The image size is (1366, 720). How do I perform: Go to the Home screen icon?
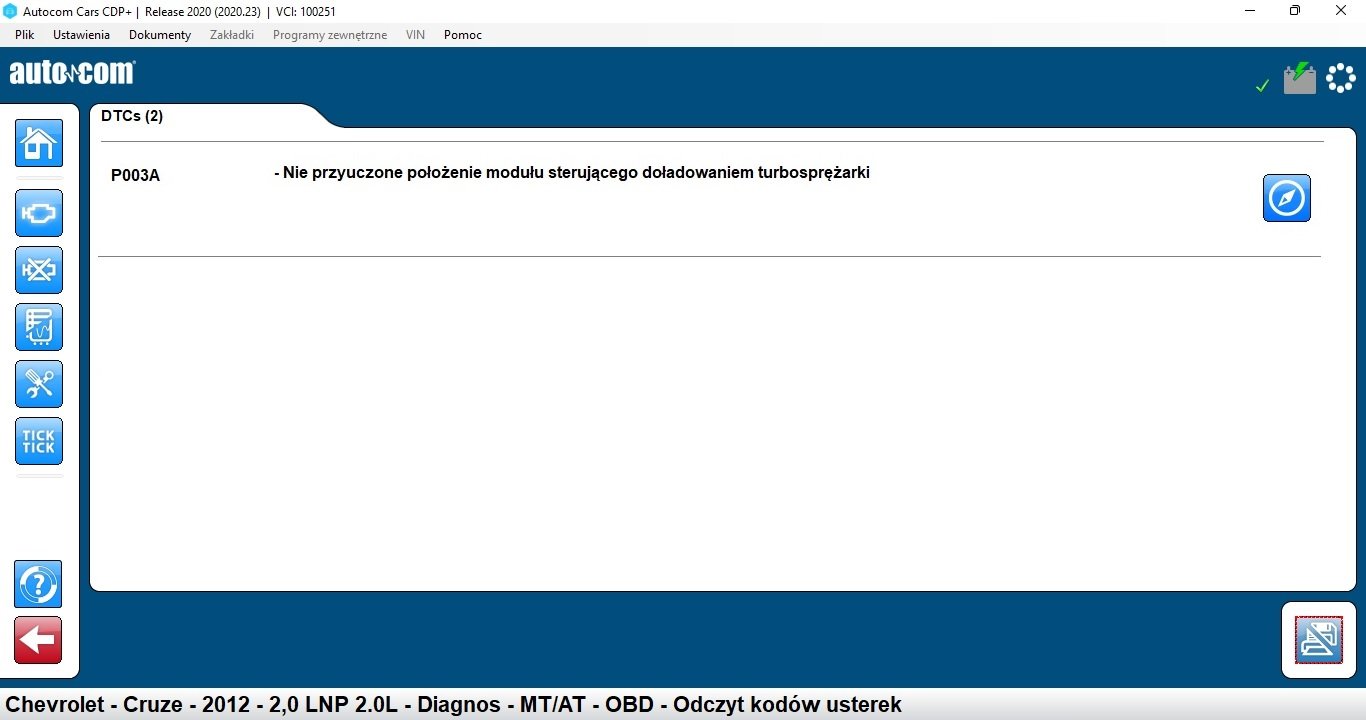[x=39, y=143]
